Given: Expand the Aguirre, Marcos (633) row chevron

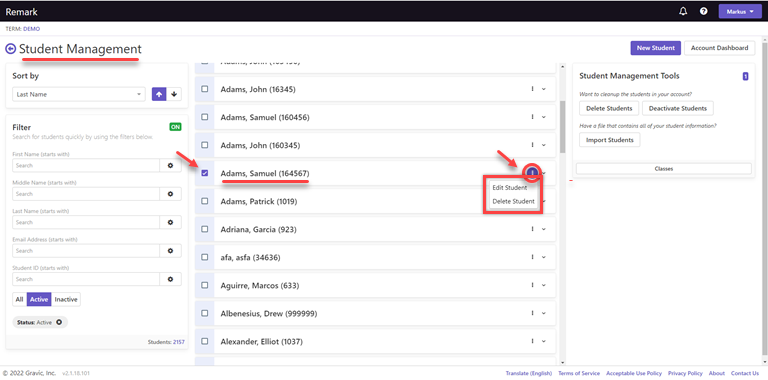Looking at the screenshot, I should 544,285.
